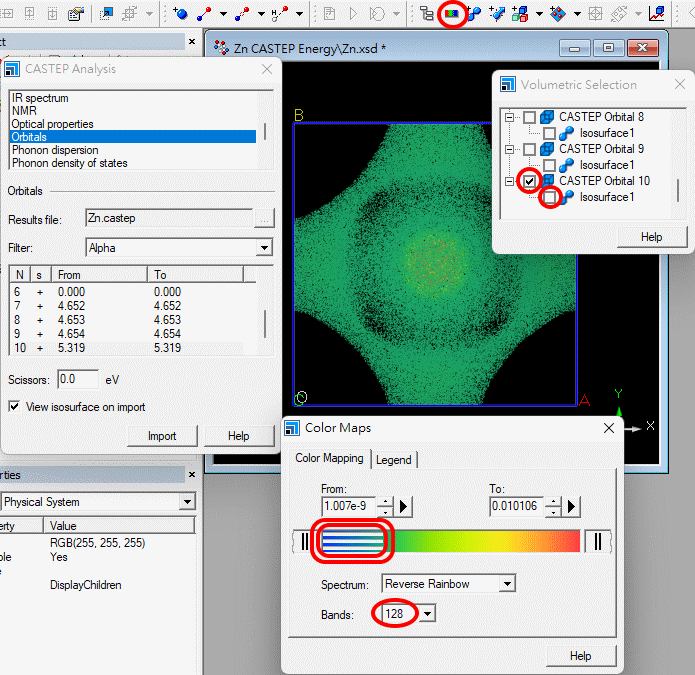695x675 pixels.
Task: Click the Import button in CASTEP Analysis
Action: pyautogui.click(x=162, y=436)
